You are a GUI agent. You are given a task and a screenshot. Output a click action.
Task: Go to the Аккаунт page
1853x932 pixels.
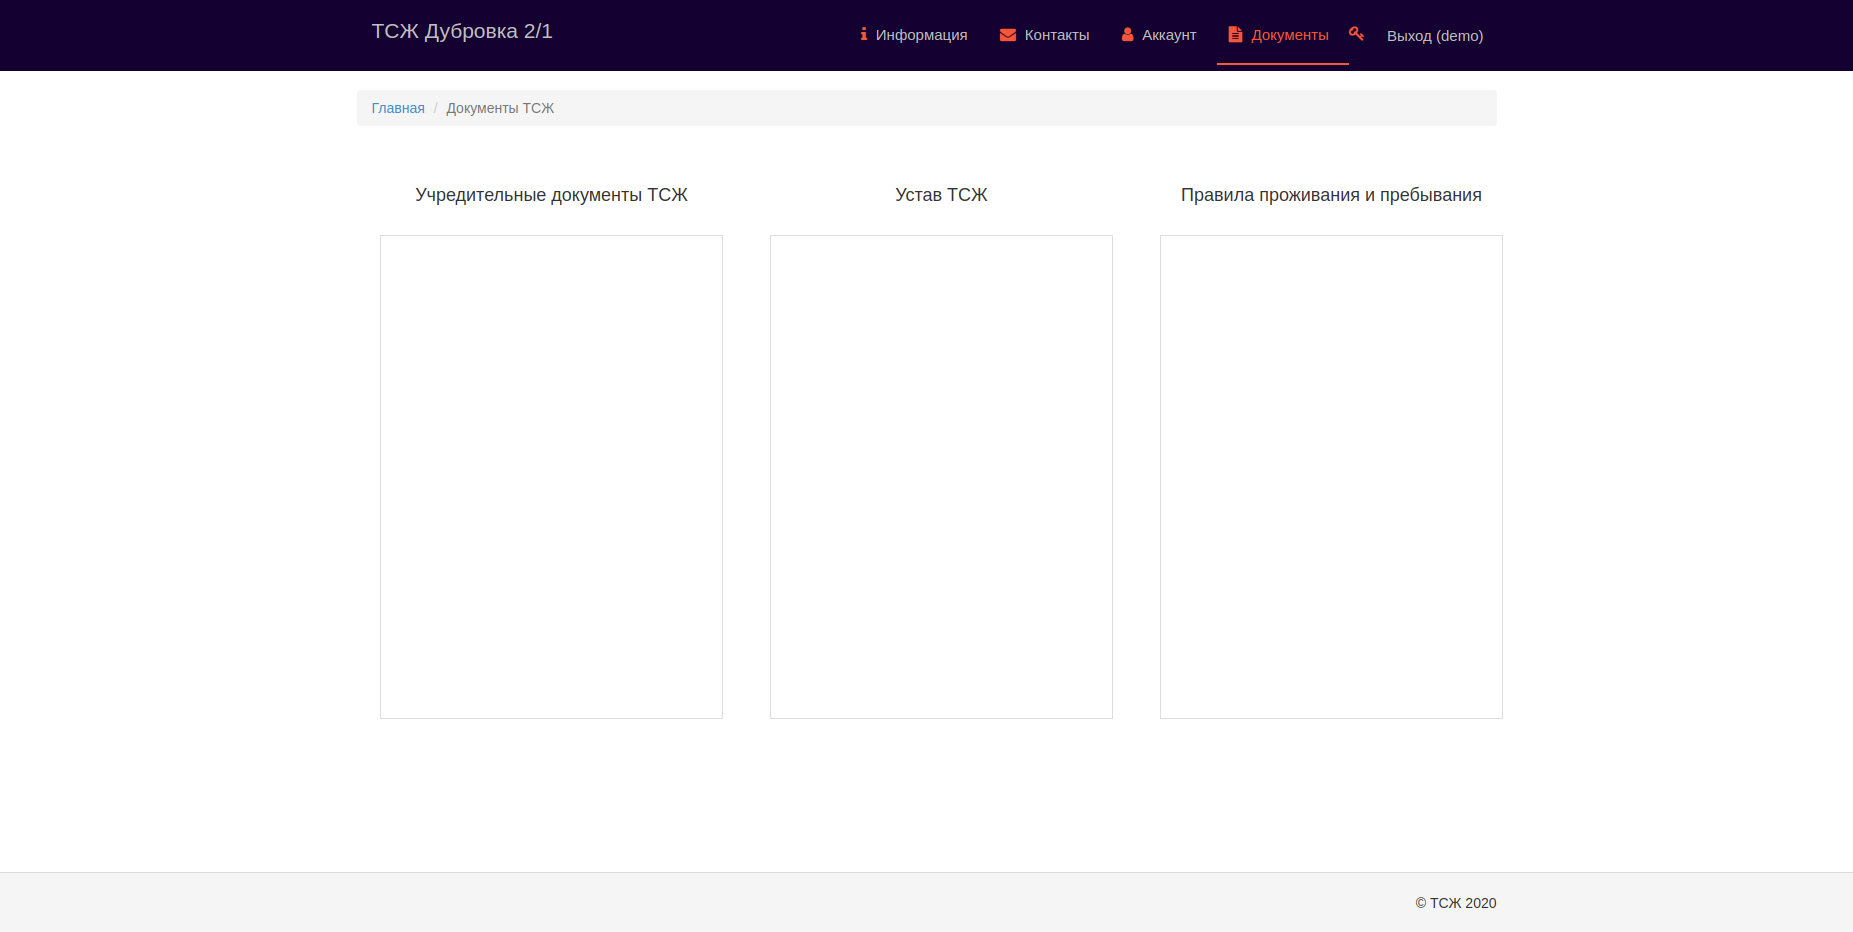click(1158, 35)
